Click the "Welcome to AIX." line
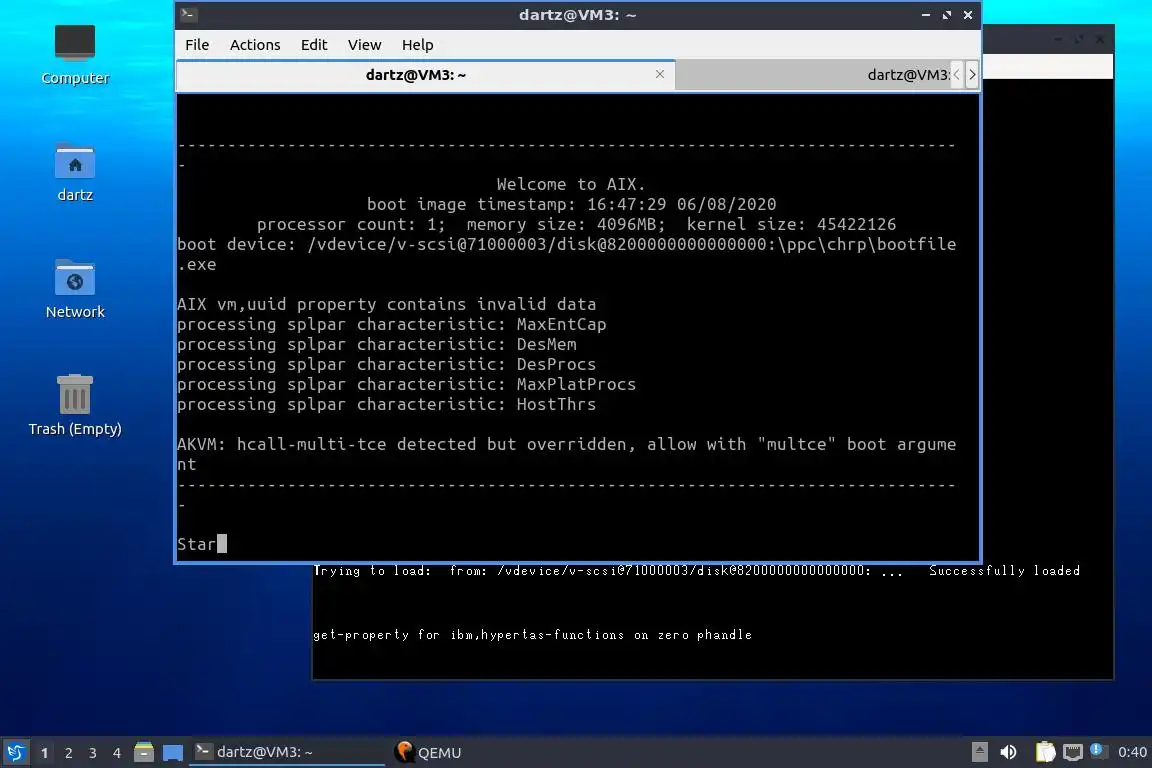1152x768 pixels. (570, 184)
